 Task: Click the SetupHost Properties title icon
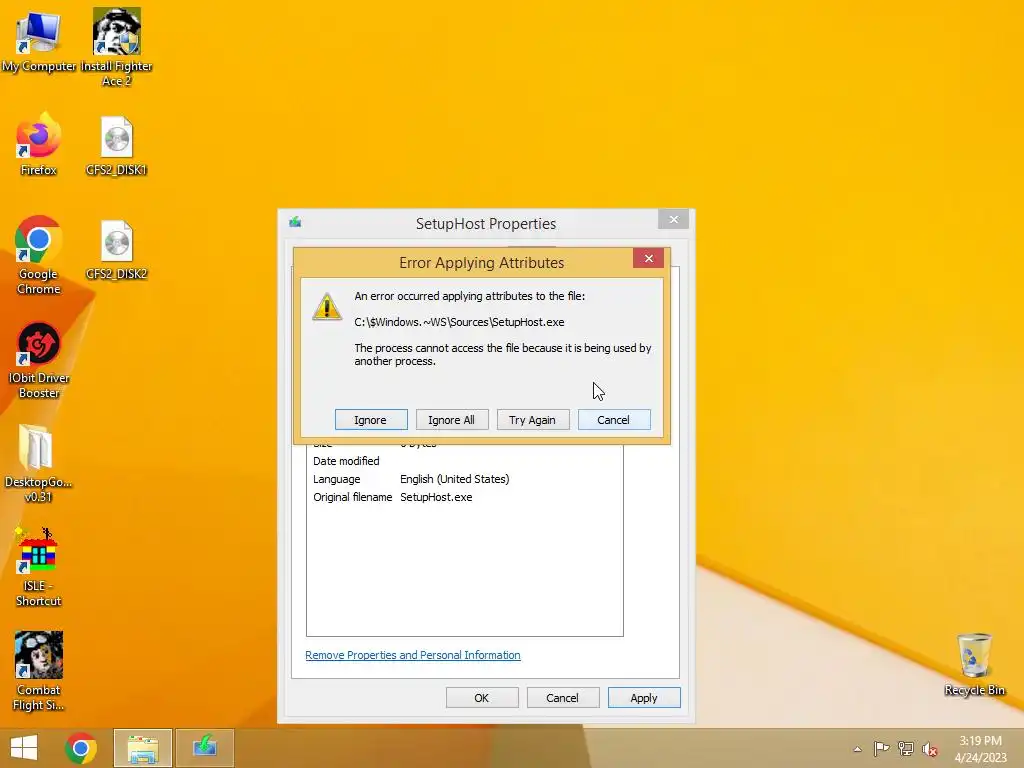click(295, 222)
